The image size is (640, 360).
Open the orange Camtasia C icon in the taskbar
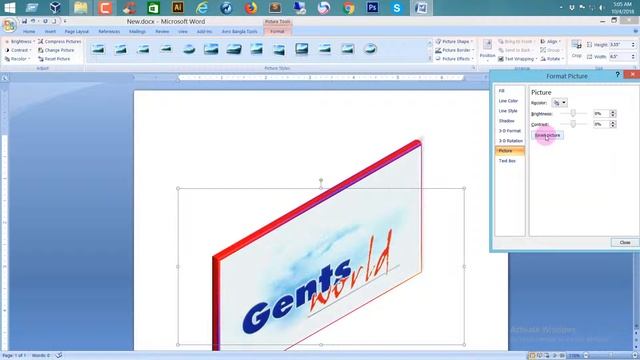(105, 8)
